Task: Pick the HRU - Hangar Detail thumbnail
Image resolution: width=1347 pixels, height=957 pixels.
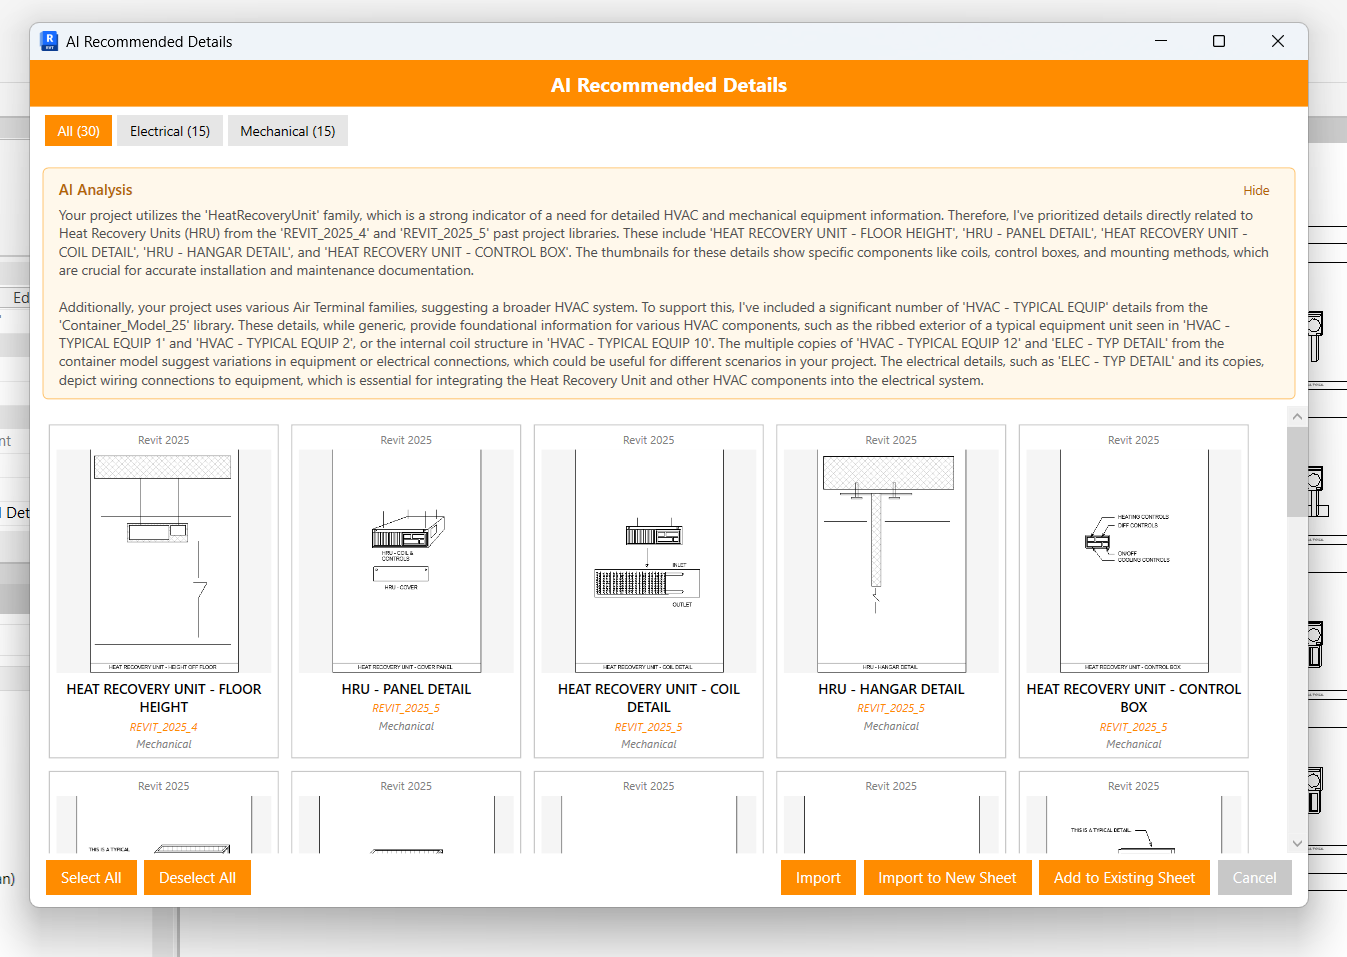Action: (x=891, y=561)
